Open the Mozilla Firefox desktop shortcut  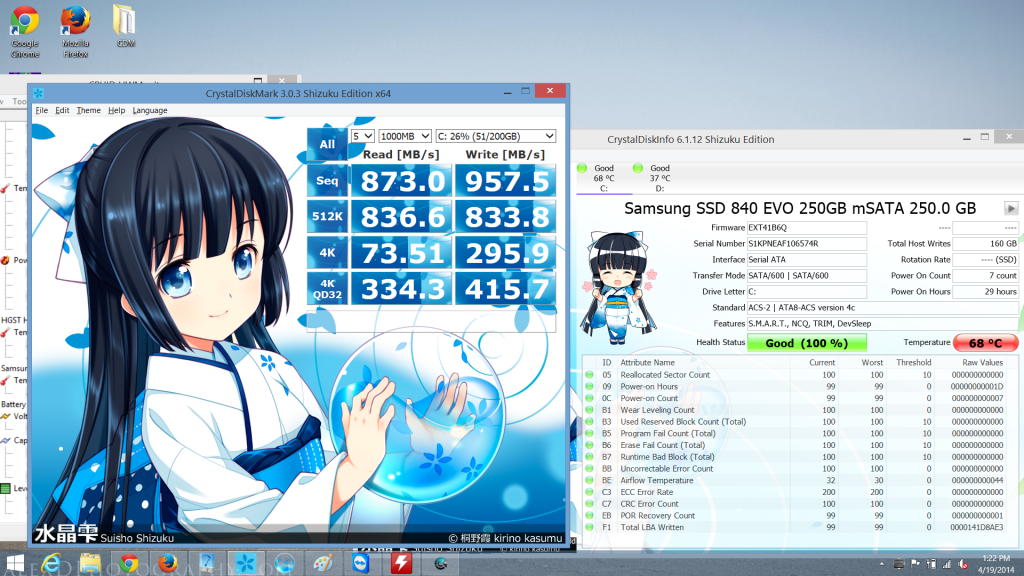click(75, 31)
